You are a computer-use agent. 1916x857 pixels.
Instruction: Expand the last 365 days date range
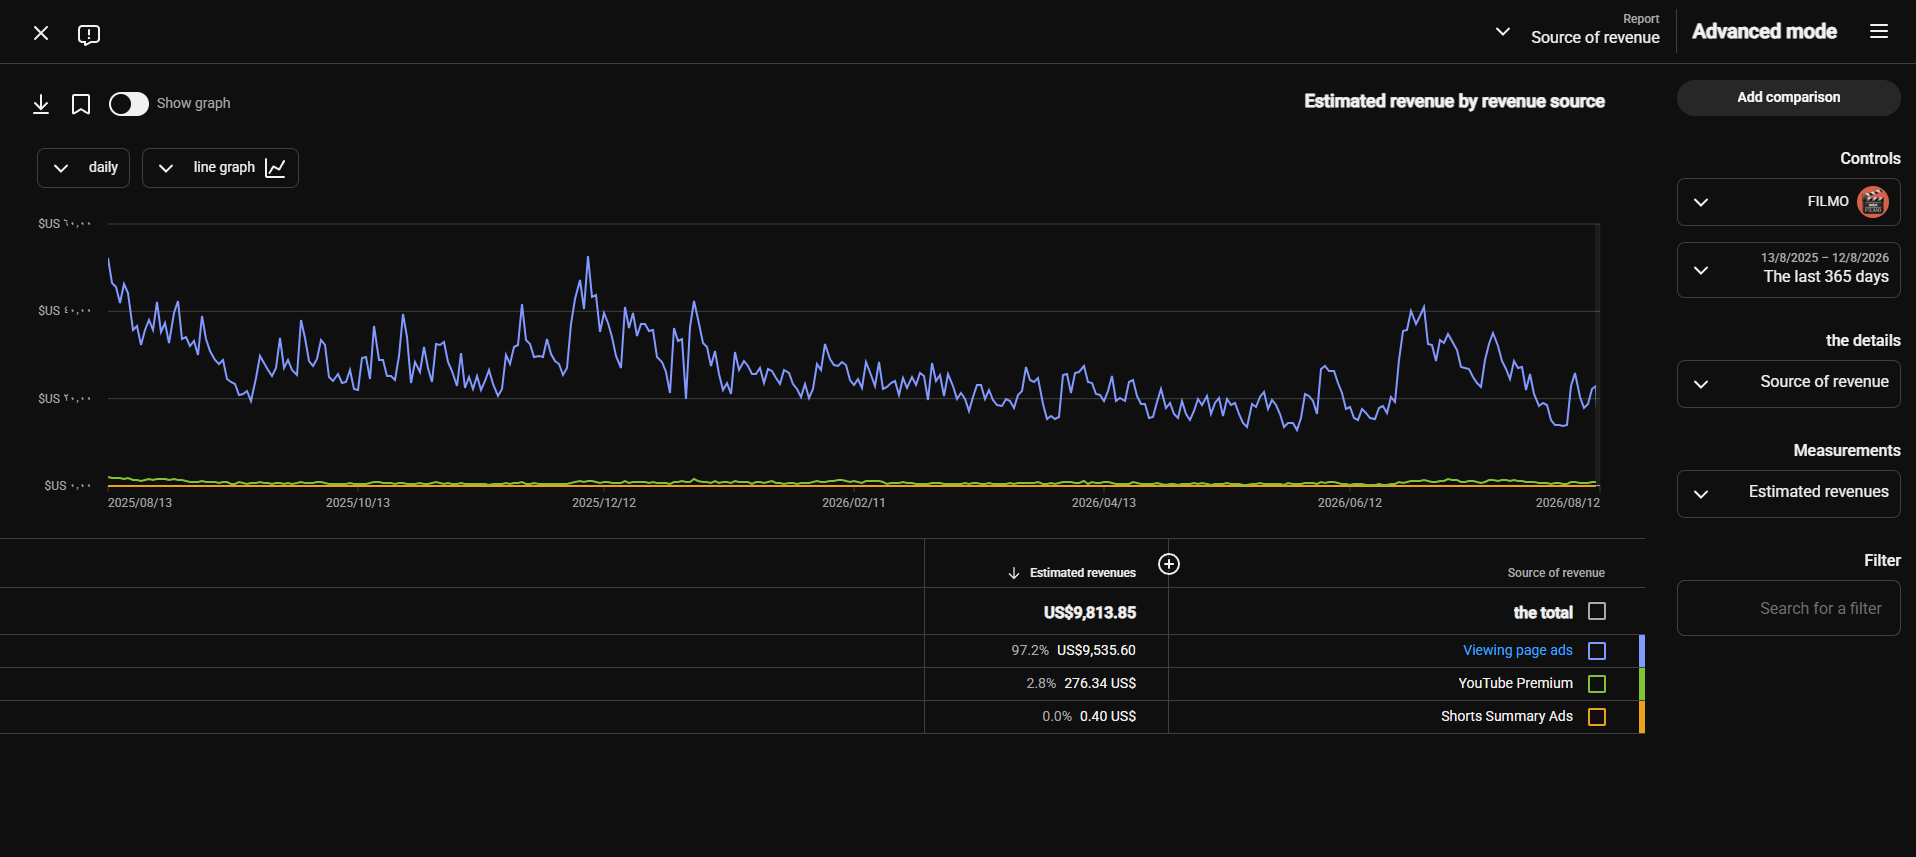pyautogui.click(x=1789, y=270)
